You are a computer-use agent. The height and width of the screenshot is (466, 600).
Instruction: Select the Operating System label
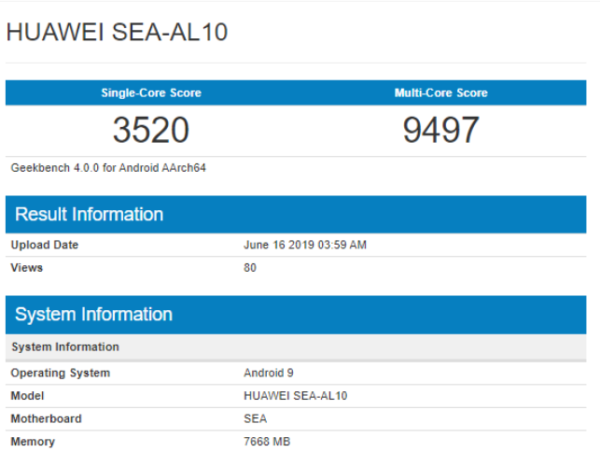pyautogui.click(x=60, y=373)
